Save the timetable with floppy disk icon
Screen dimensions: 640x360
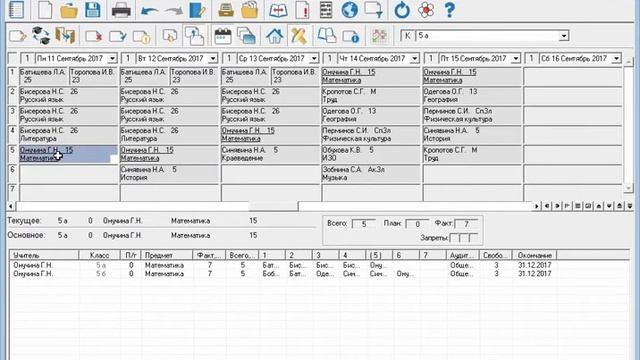(x=93, y=10)
